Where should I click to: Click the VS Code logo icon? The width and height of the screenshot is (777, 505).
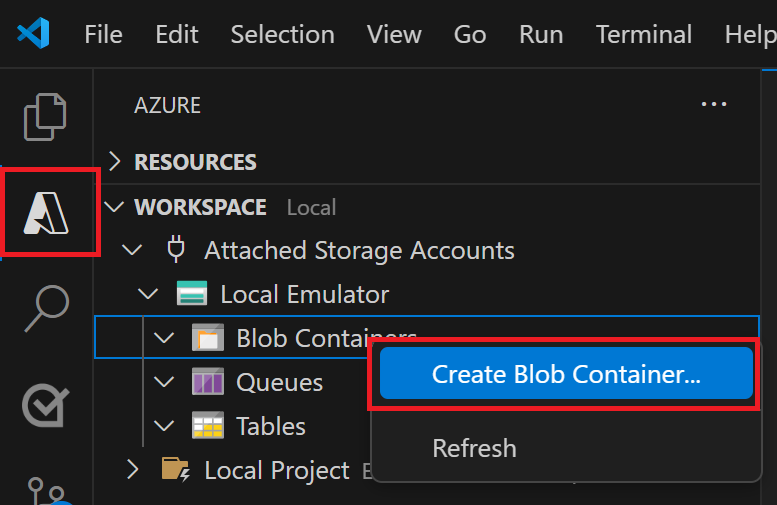[33, 34]
